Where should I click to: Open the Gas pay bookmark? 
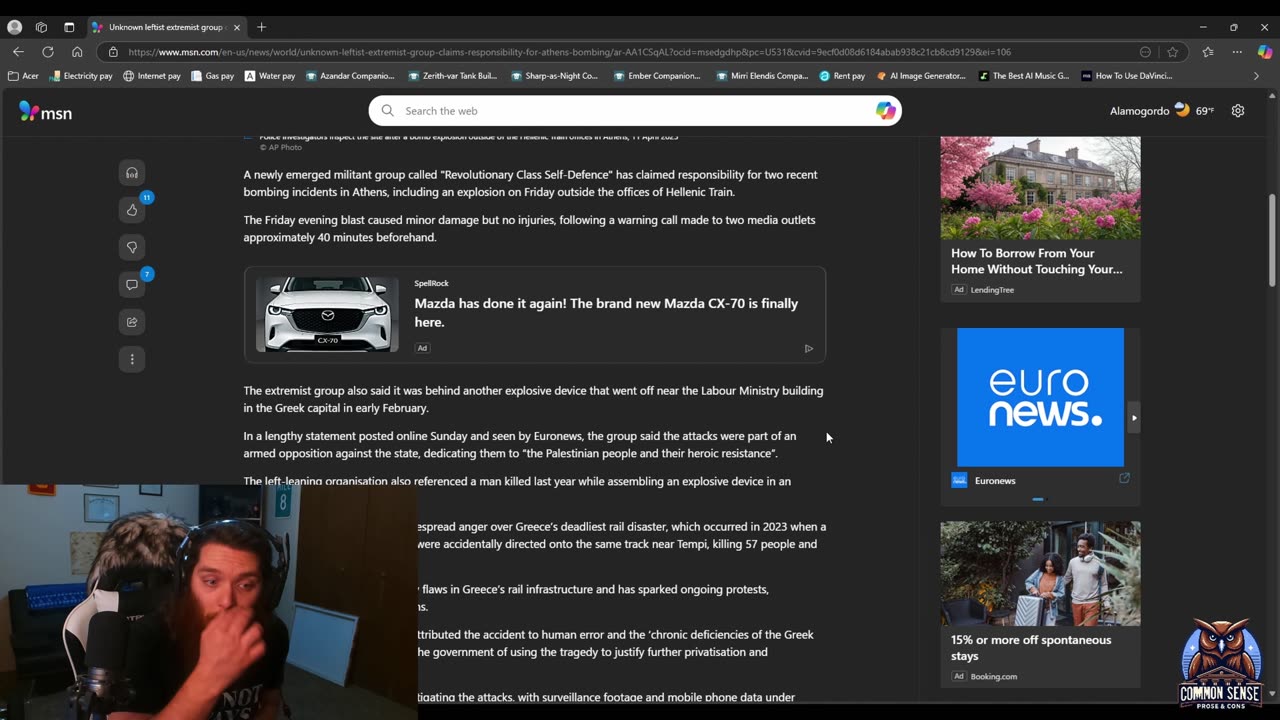(x=213, y=76)
